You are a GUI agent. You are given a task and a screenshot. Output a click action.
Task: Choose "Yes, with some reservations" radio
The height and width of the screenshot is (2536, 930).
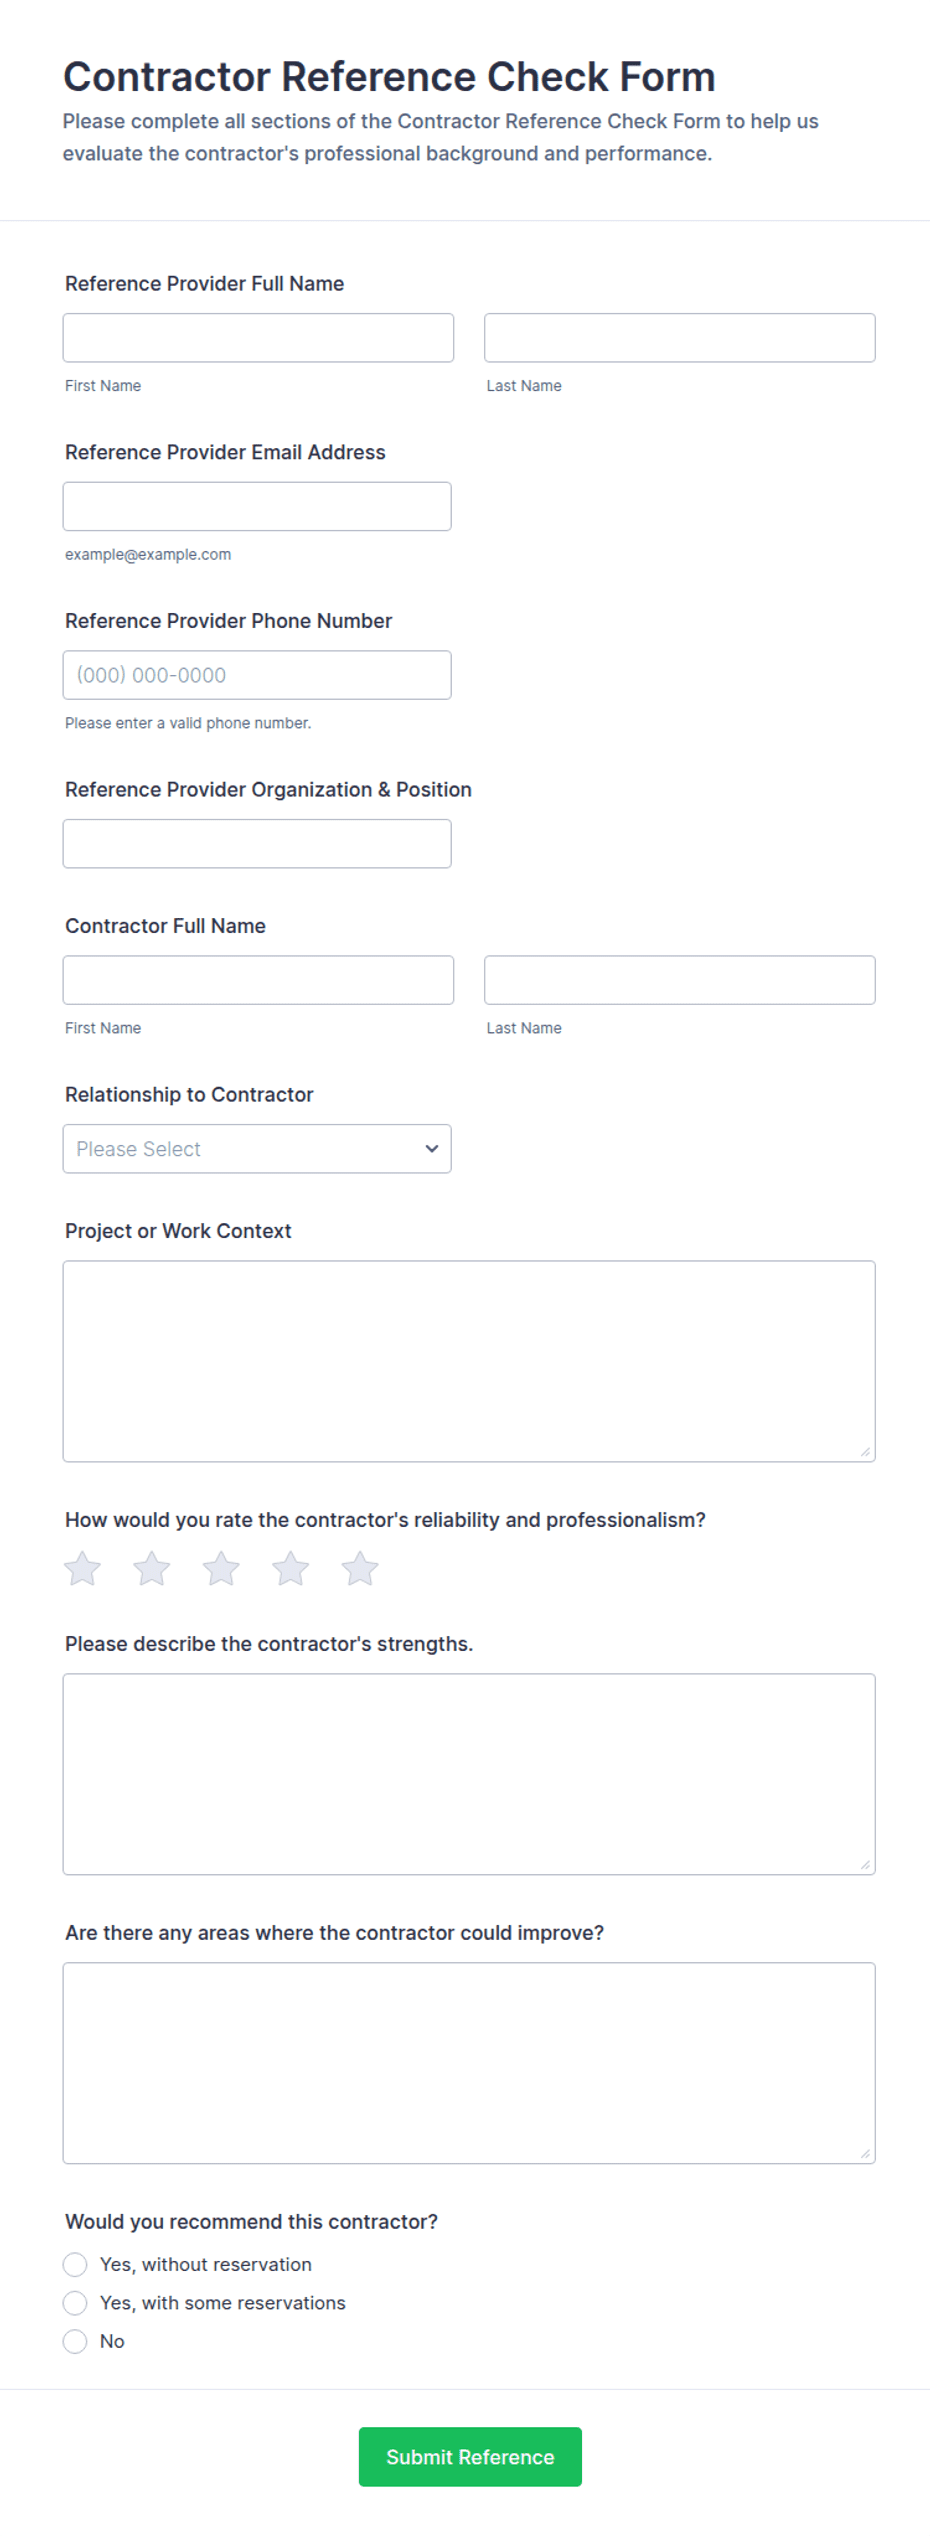pos(75,2303)
